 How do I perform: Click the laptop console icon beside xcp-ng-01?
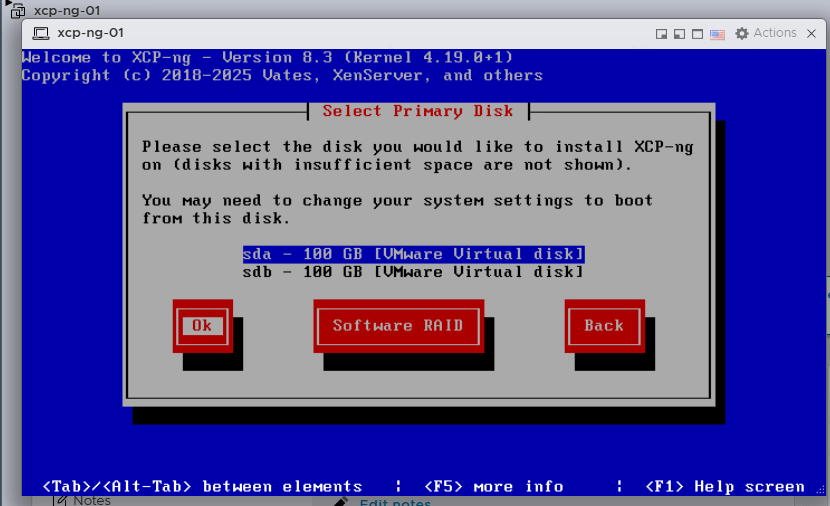click(x=41, y=33)
